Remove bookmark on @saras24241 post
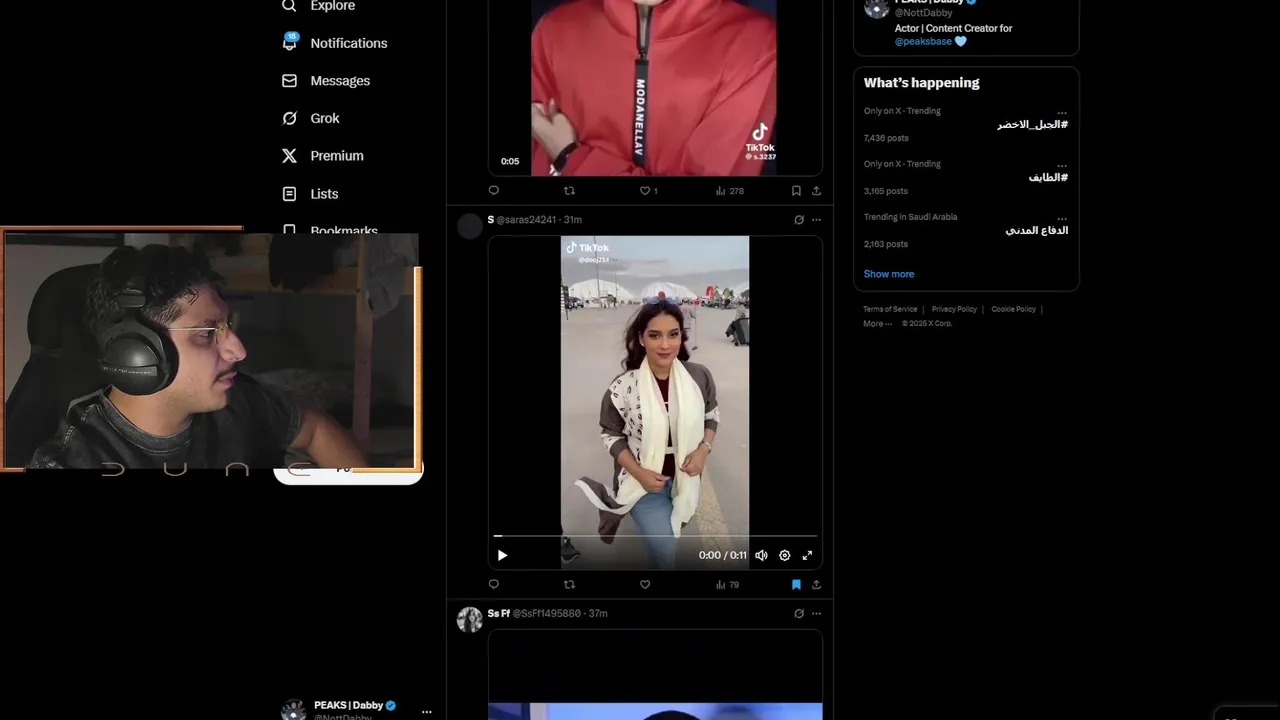1280x720 pixels. pyautogui.click(x=796, y=584)
